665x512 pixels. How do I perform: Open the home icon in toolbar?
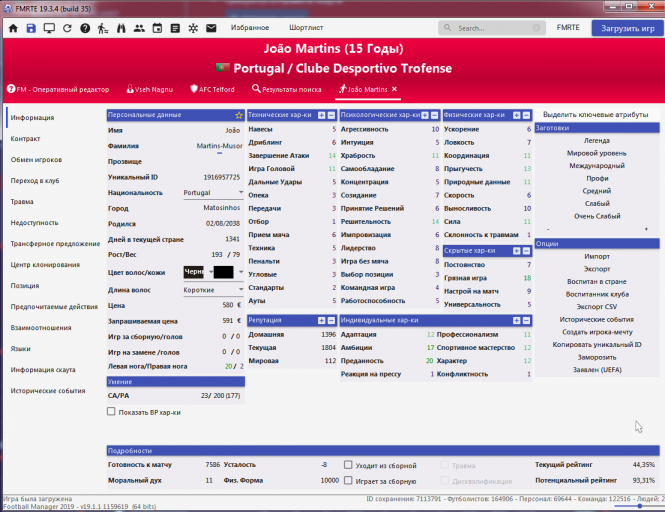click(x=13, y=28)
